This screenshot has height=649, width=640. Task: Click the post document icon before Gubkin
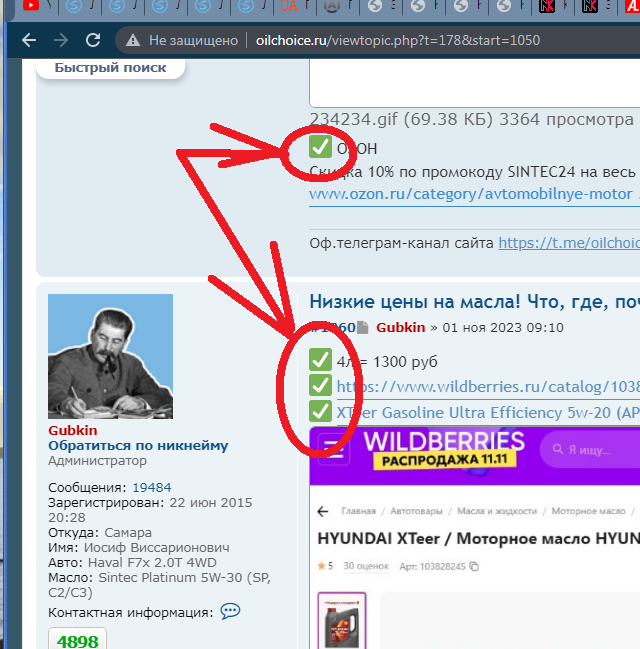(x=362, y=327)
